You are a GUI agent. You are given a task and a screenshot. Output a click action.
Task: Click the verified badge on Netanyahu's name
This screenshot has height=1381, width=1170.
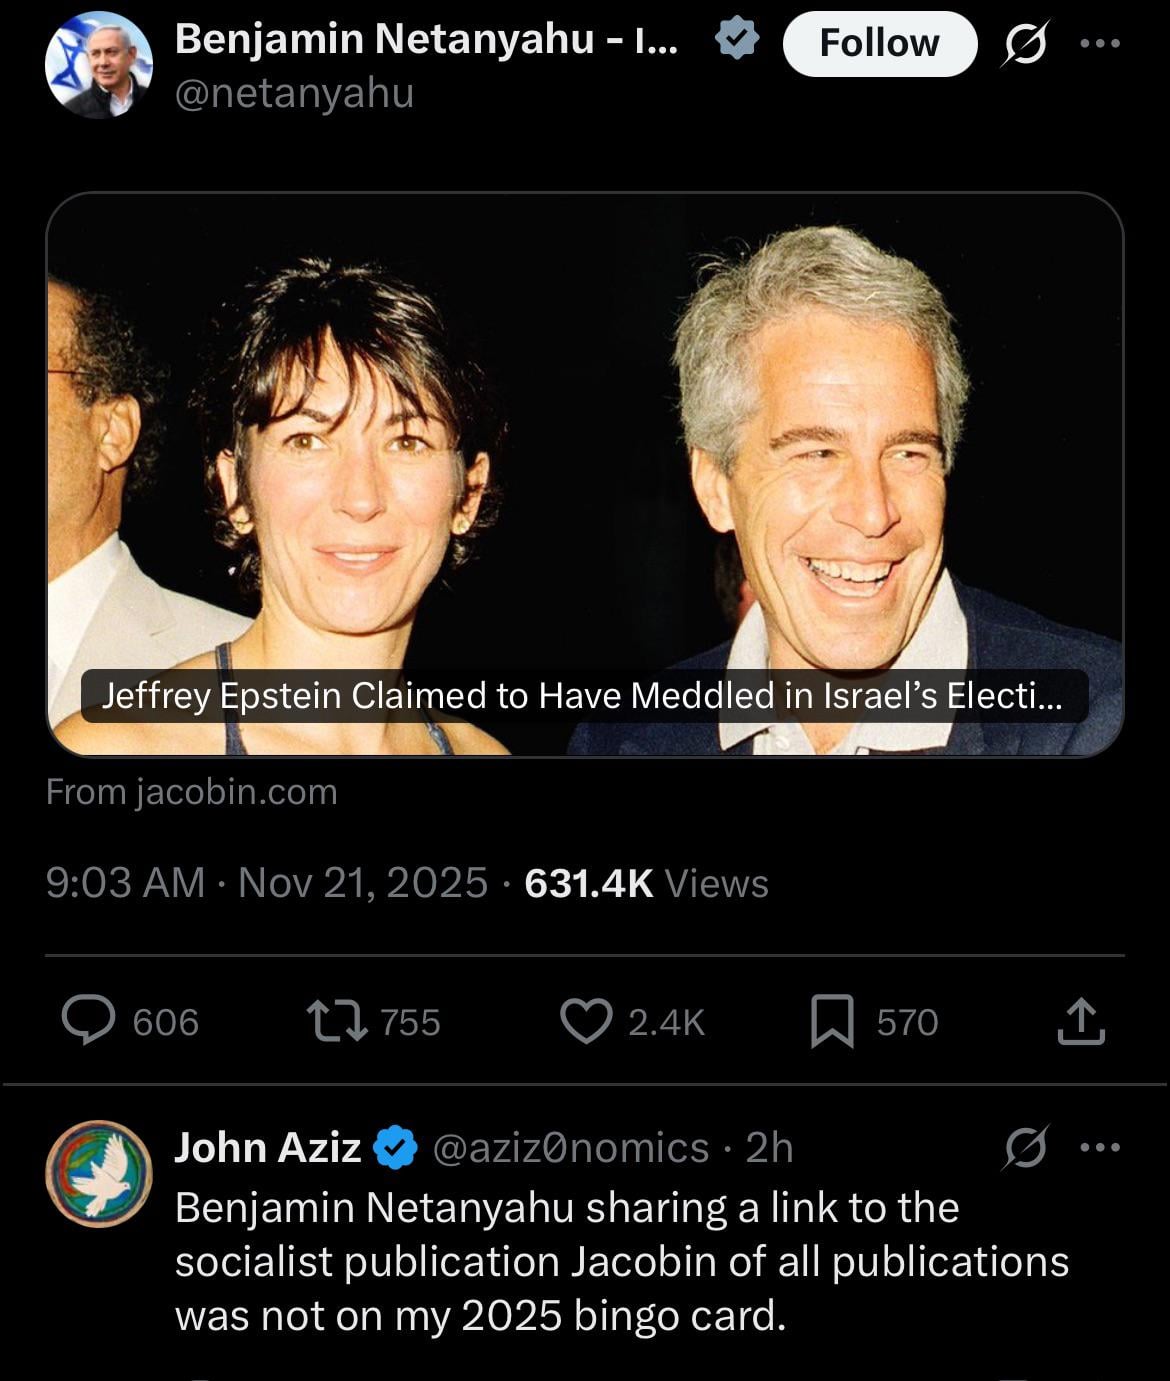pyautogui.click(x=738, y=40)
